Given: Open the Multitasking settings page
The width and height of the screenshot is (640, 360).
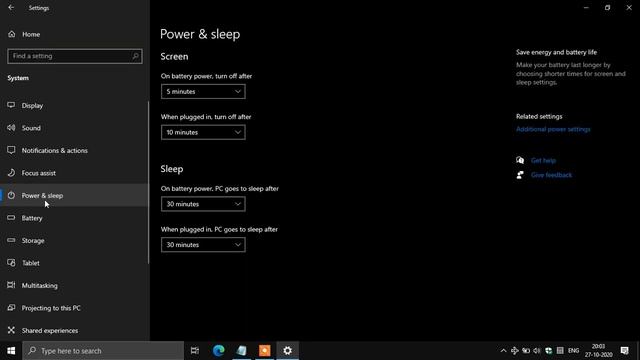Looking at the screenshot, I should click(74, 285).
